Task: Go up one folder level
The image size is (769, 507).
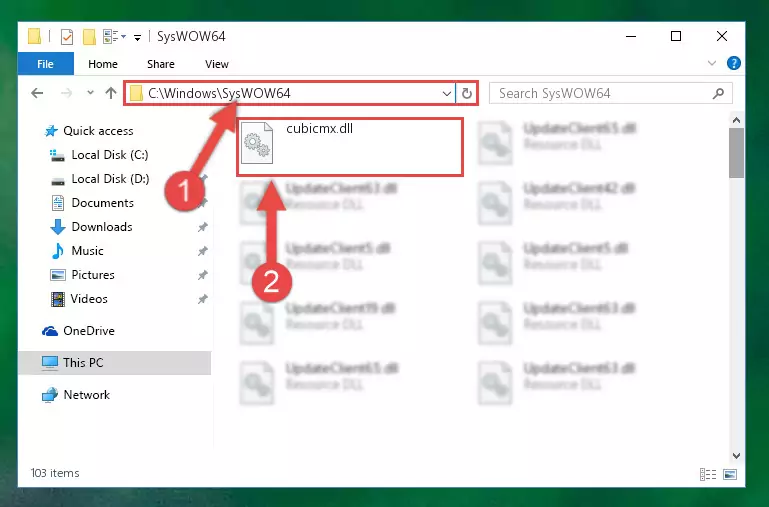Action: [111, 93]
